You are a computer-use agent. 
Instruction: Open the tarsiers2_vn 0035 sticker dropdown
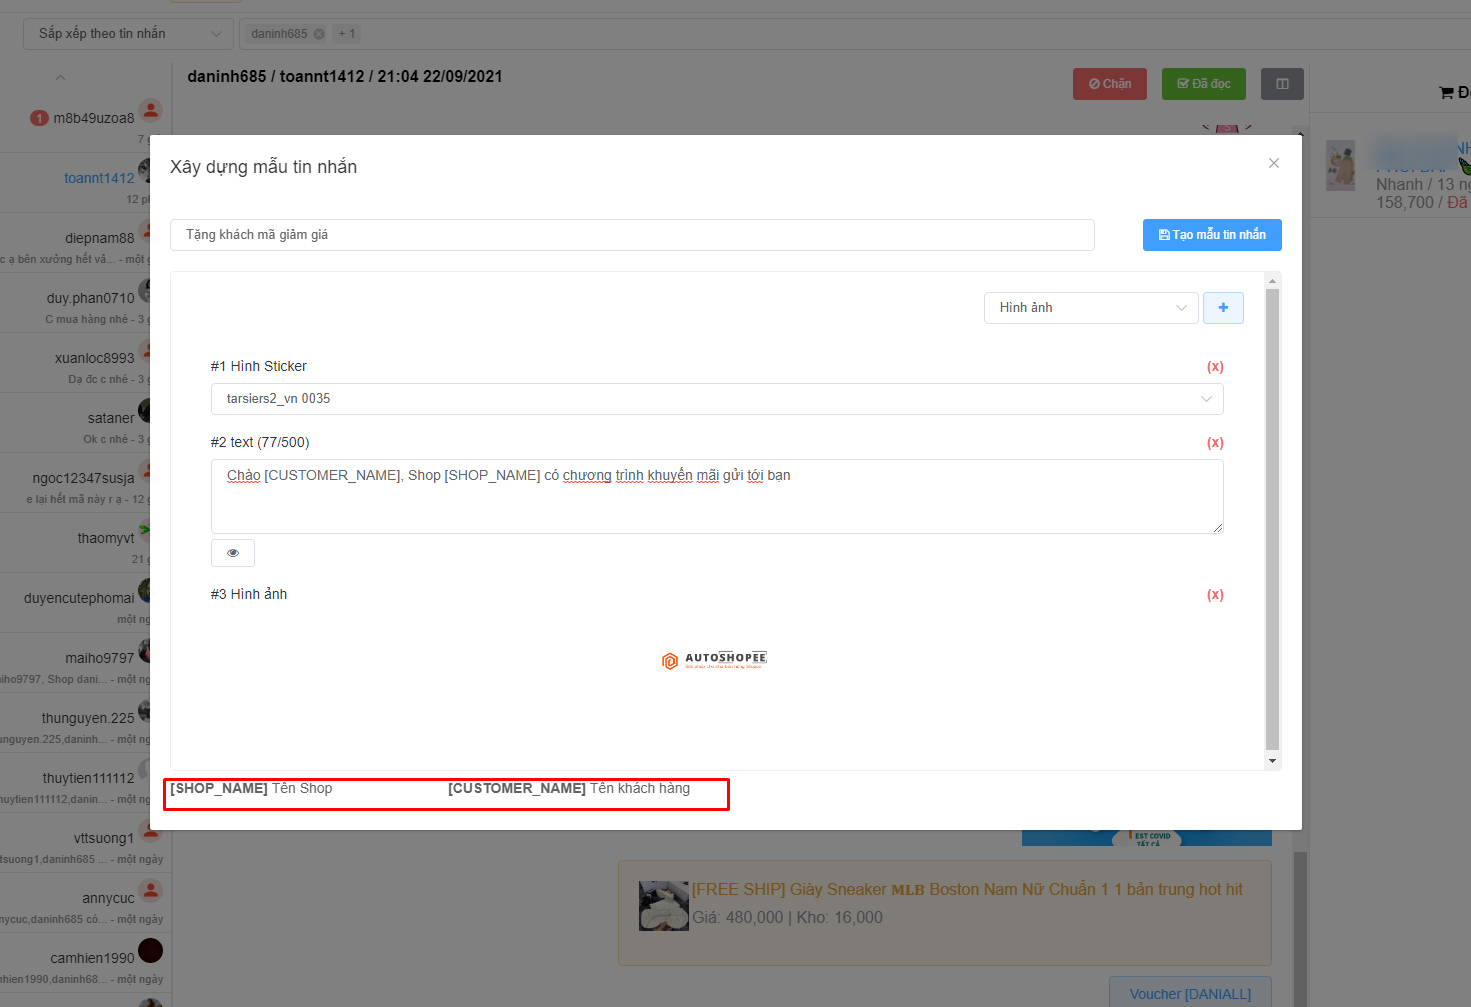coord(717,399)
